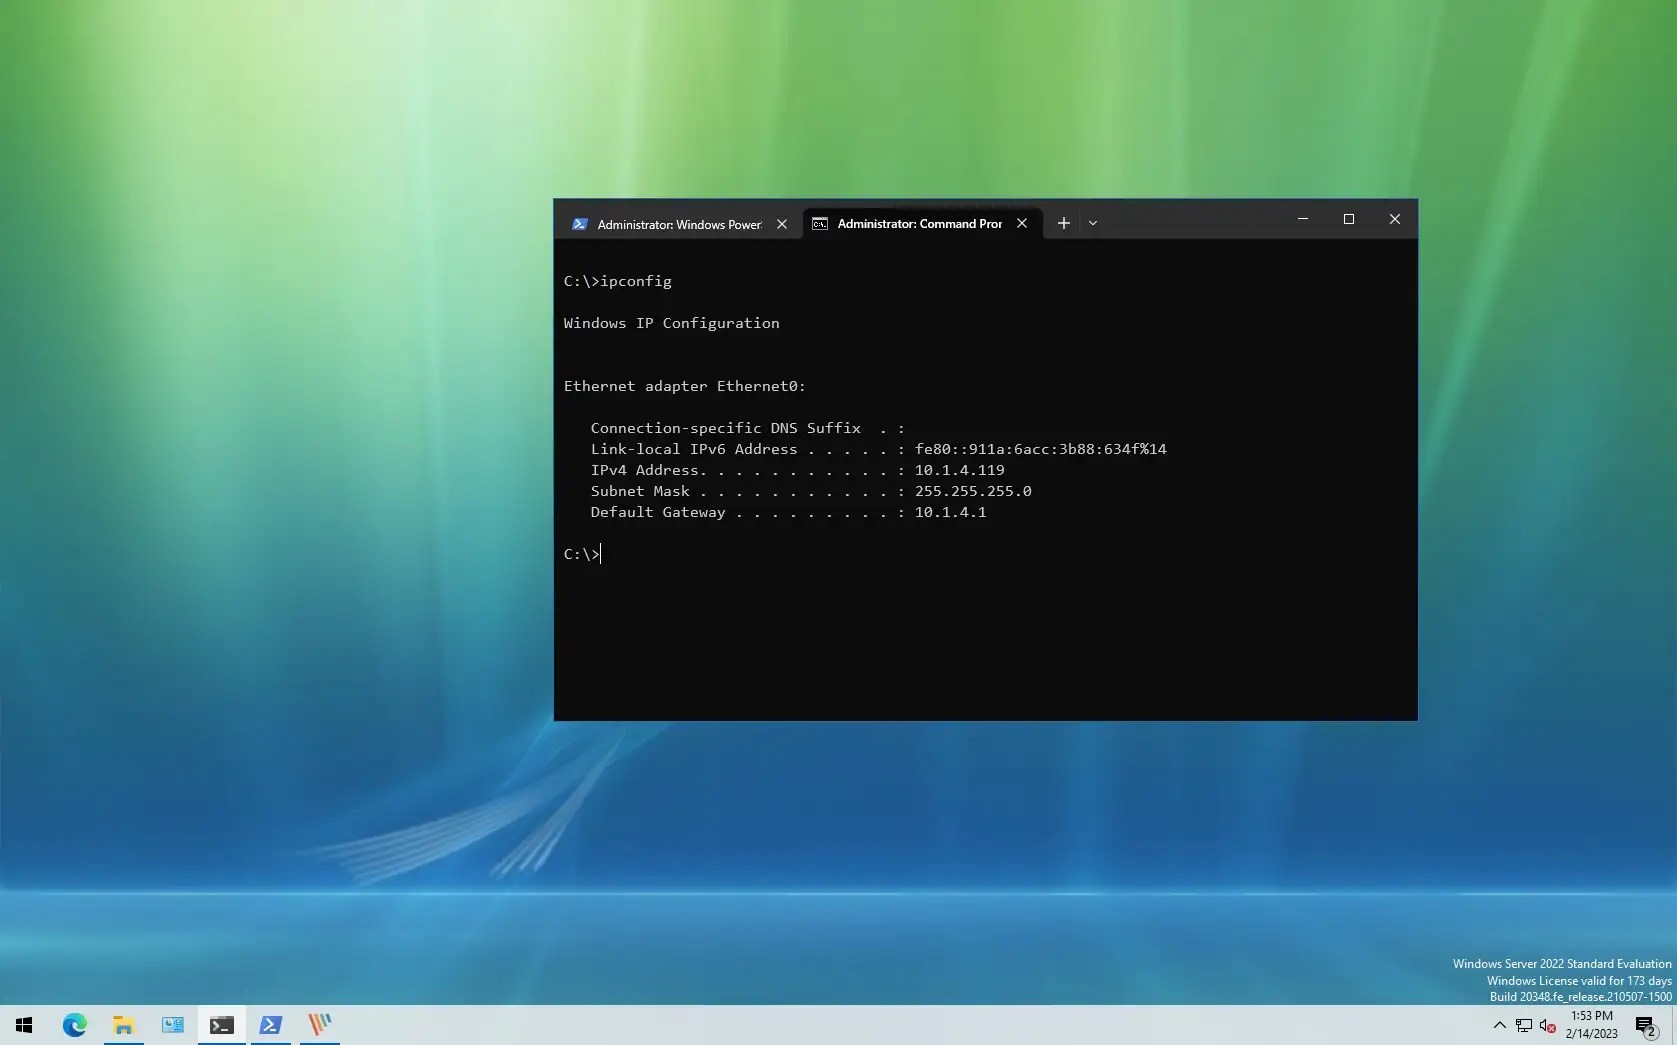Click the clock showing 1:53 PM

point(1592,1025)
